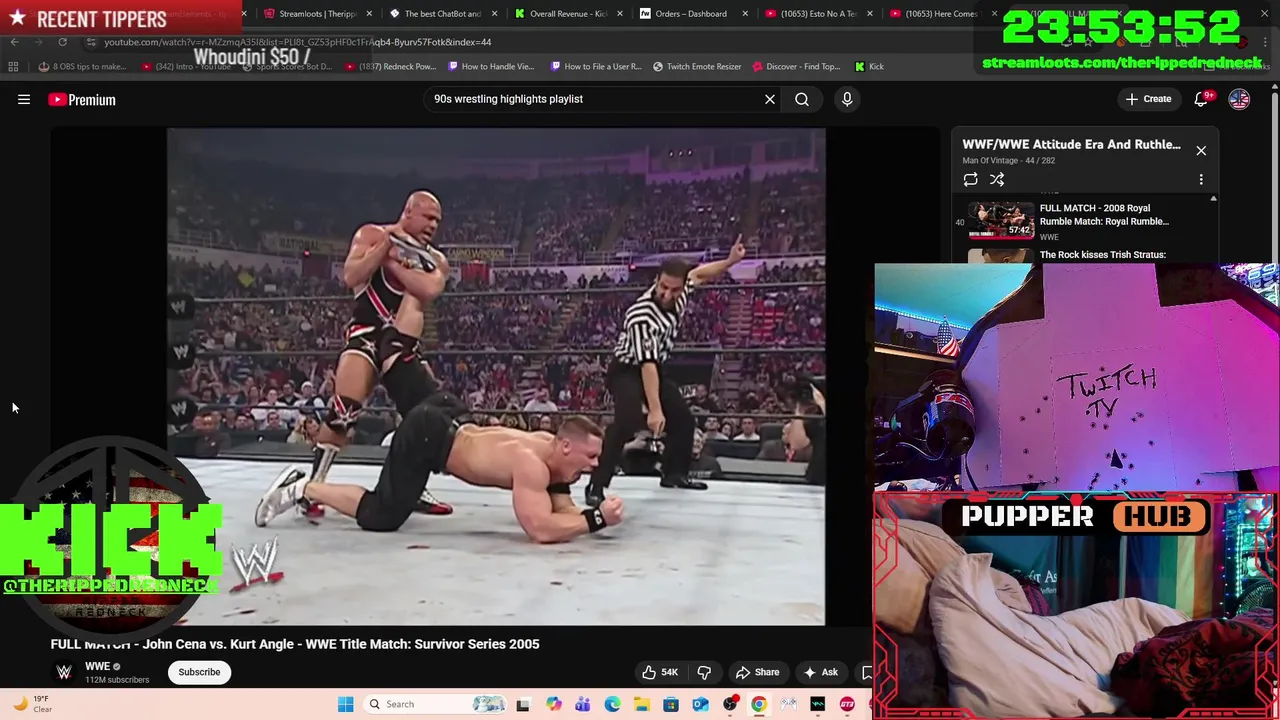Screen dimensions: 1280x720
Task: Click the browser back arrow
Action: click(x=14, y=42)
